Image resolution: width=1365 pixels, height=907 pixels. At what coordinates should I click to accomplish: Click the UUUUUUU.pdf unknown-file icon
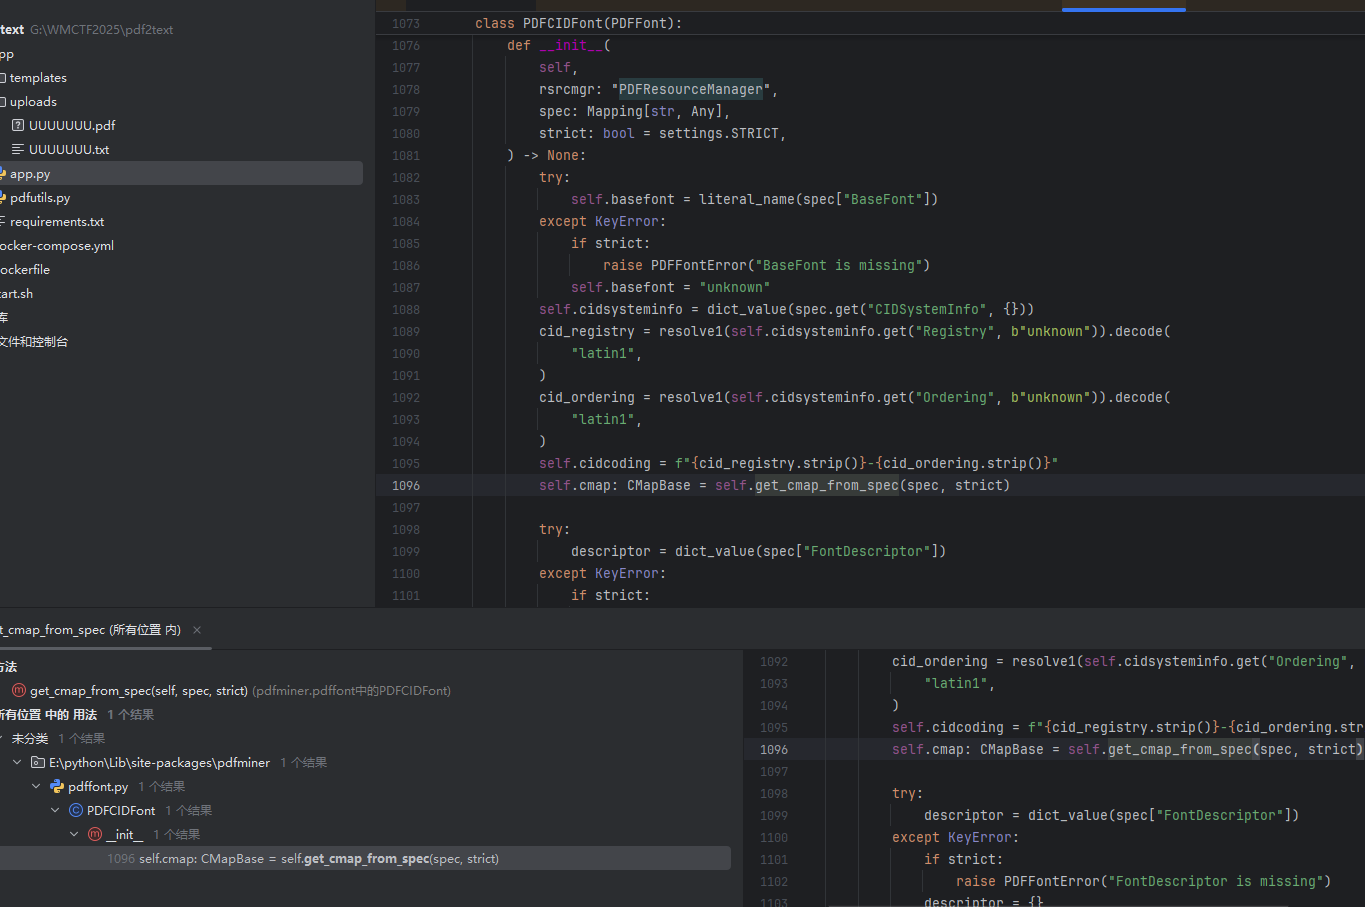click(x=18, y=125)
